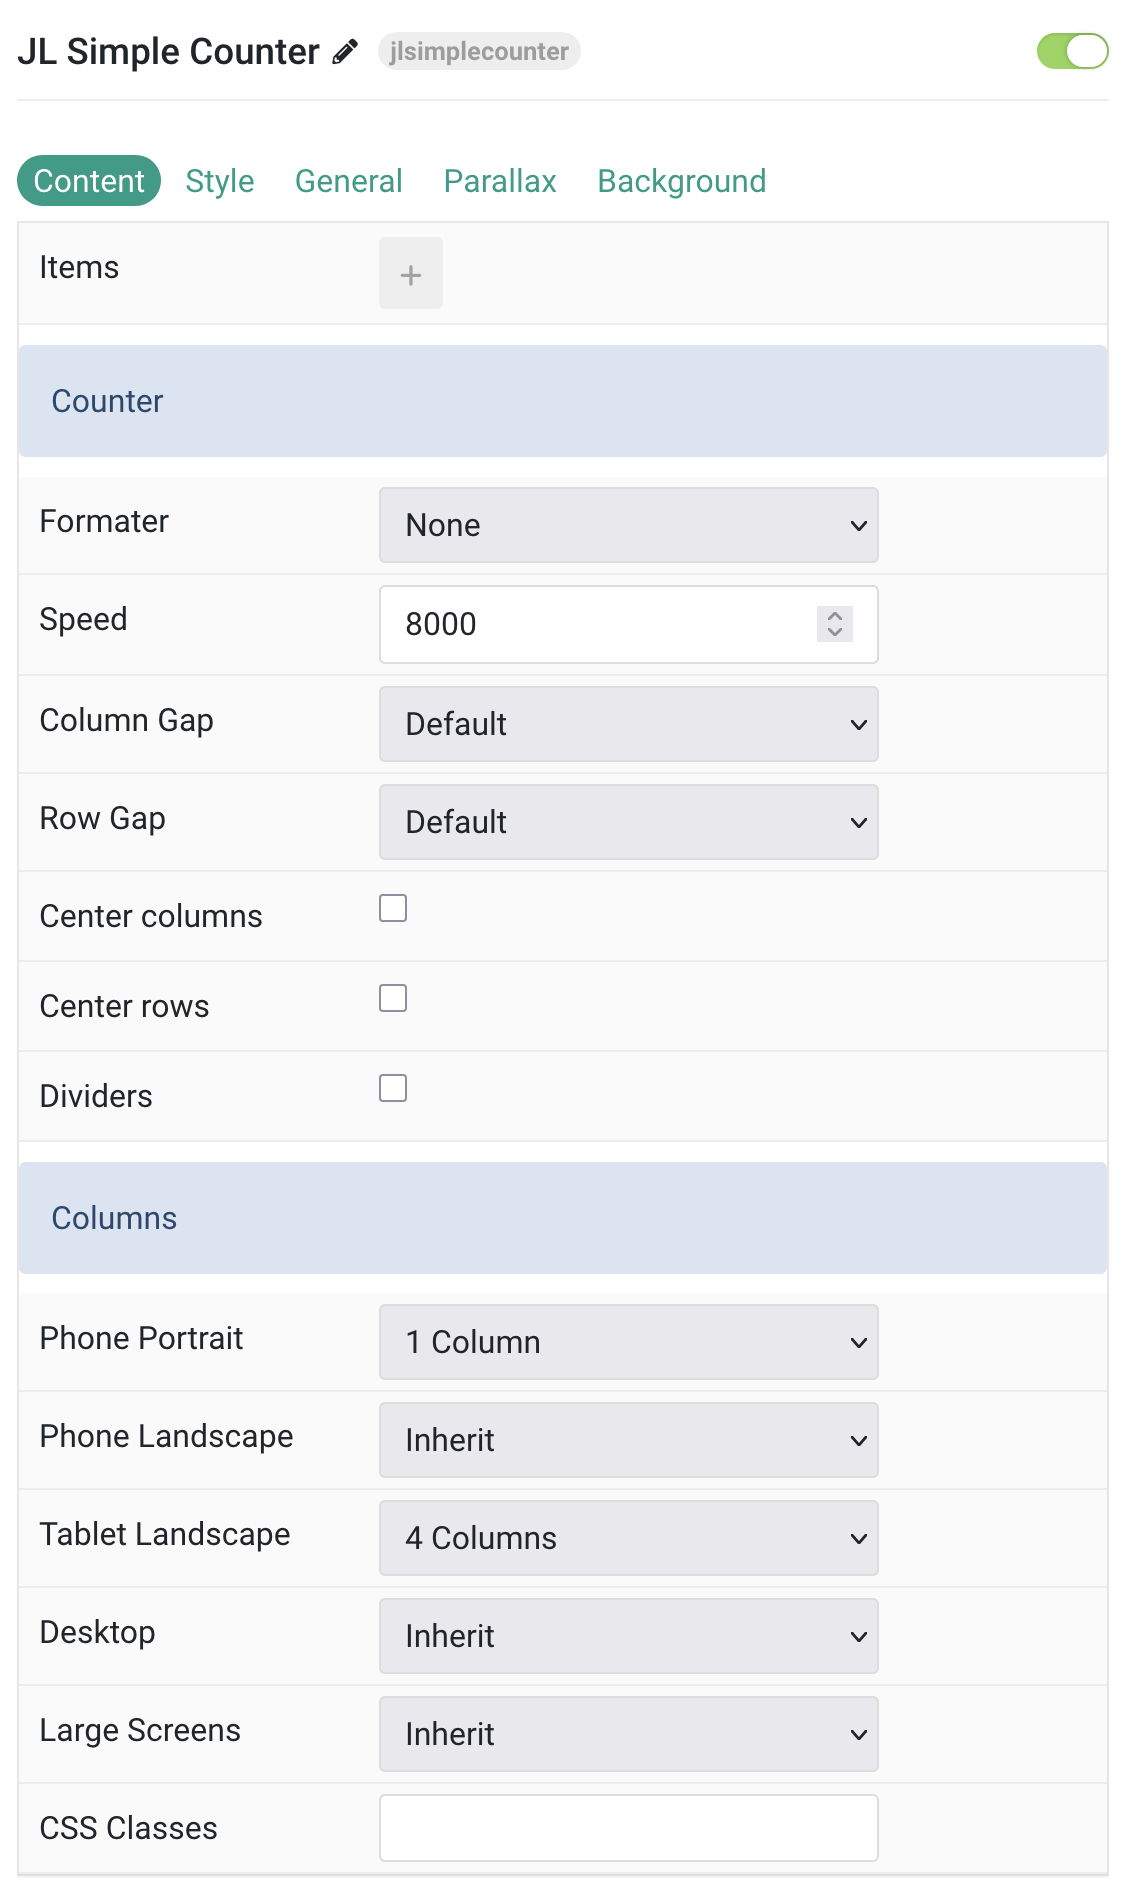Click the jlsimplecounter badge label
This screenshot has width=1124, height=1888.
coord(479,51)
